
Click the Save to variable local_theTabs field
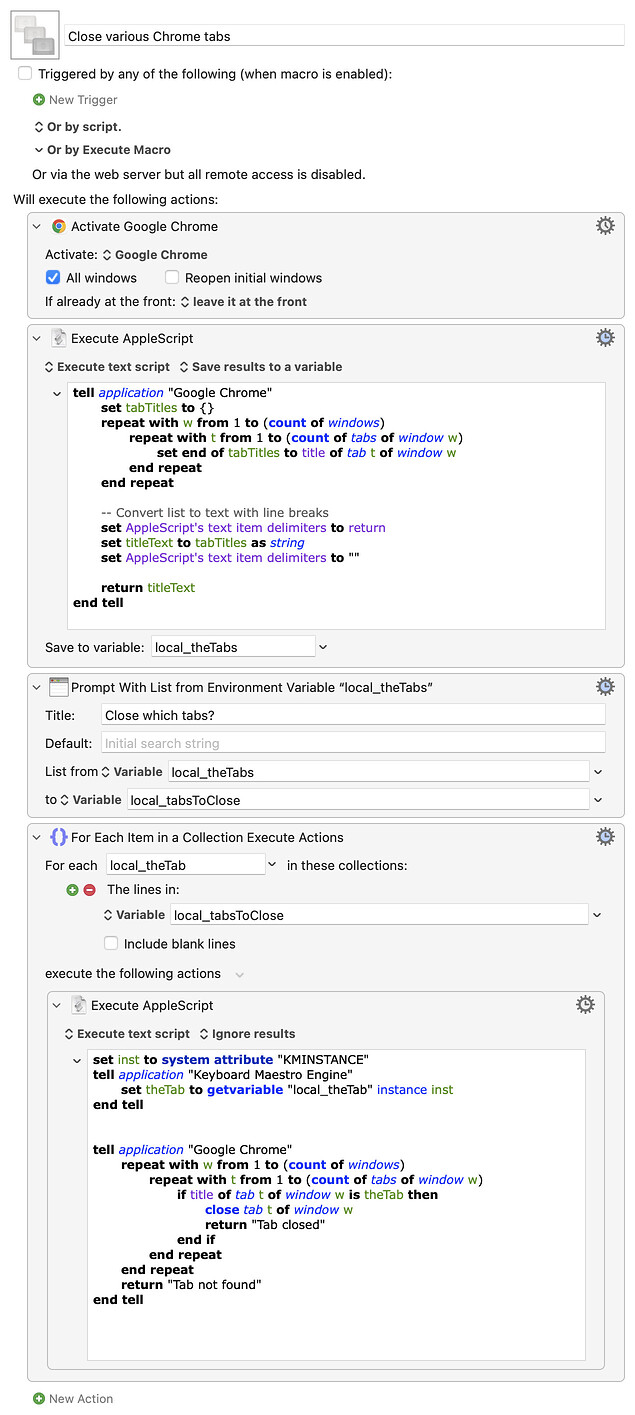pyautogui.click(x=233, y=647)
